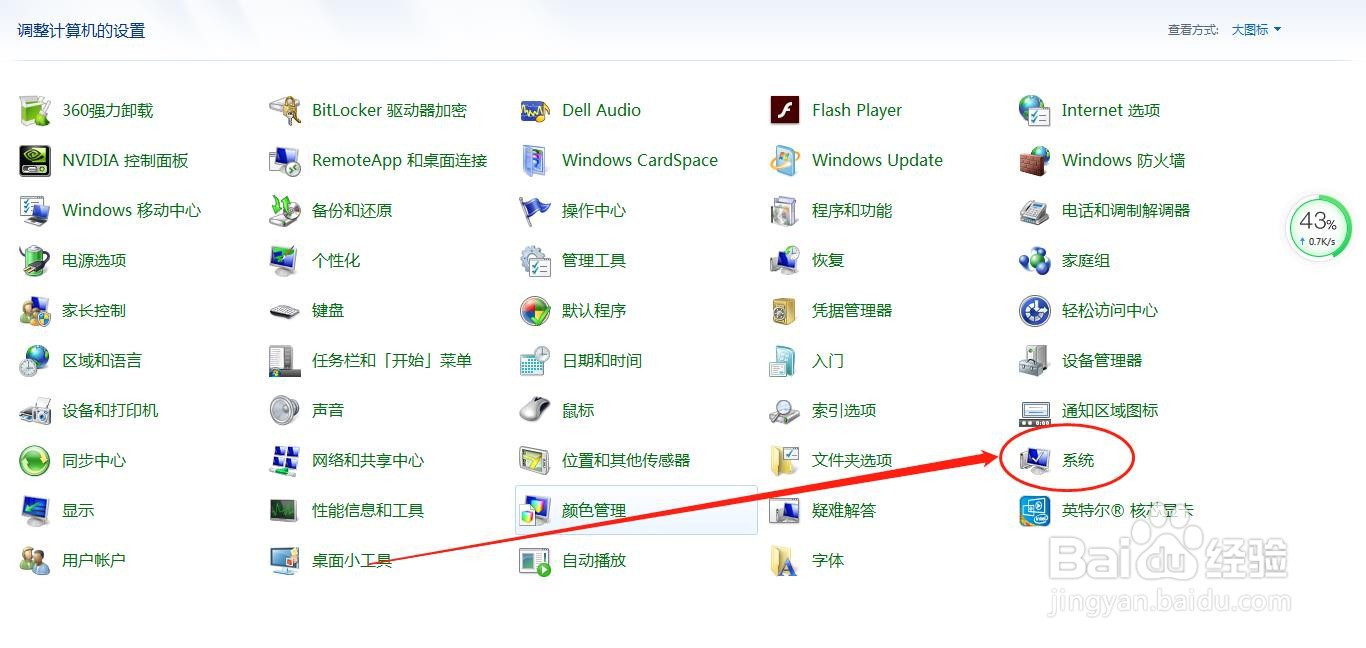
Task: Open Windows Update icon
Action: (x=785, y=160)
